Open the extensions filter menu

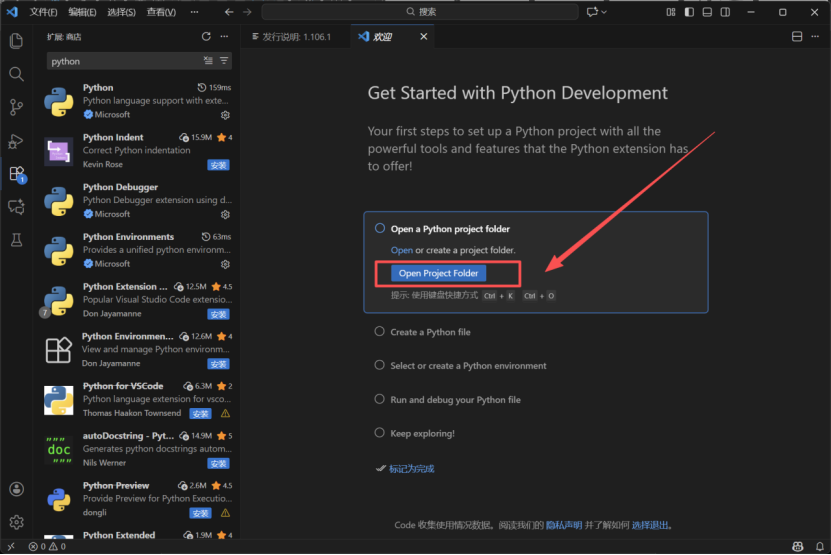[224, 61]
